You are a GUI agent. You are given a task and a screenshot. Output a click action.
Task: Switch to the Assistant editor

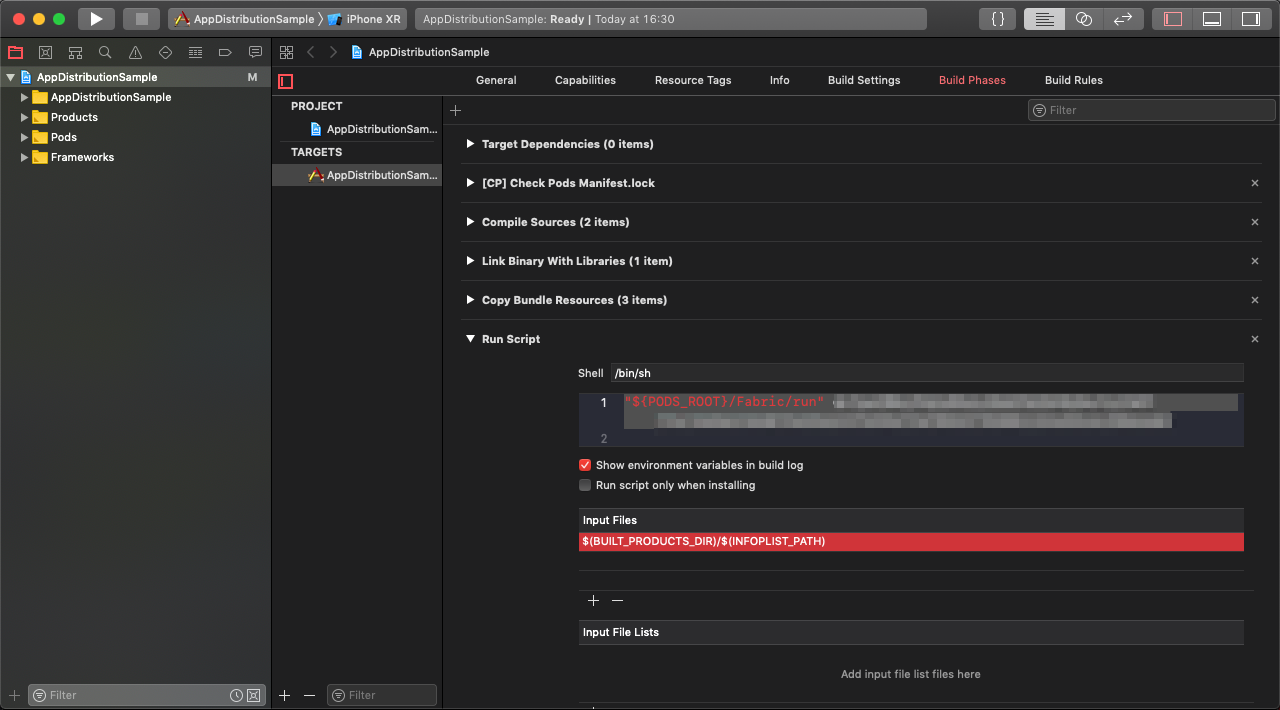point(1083,19)
